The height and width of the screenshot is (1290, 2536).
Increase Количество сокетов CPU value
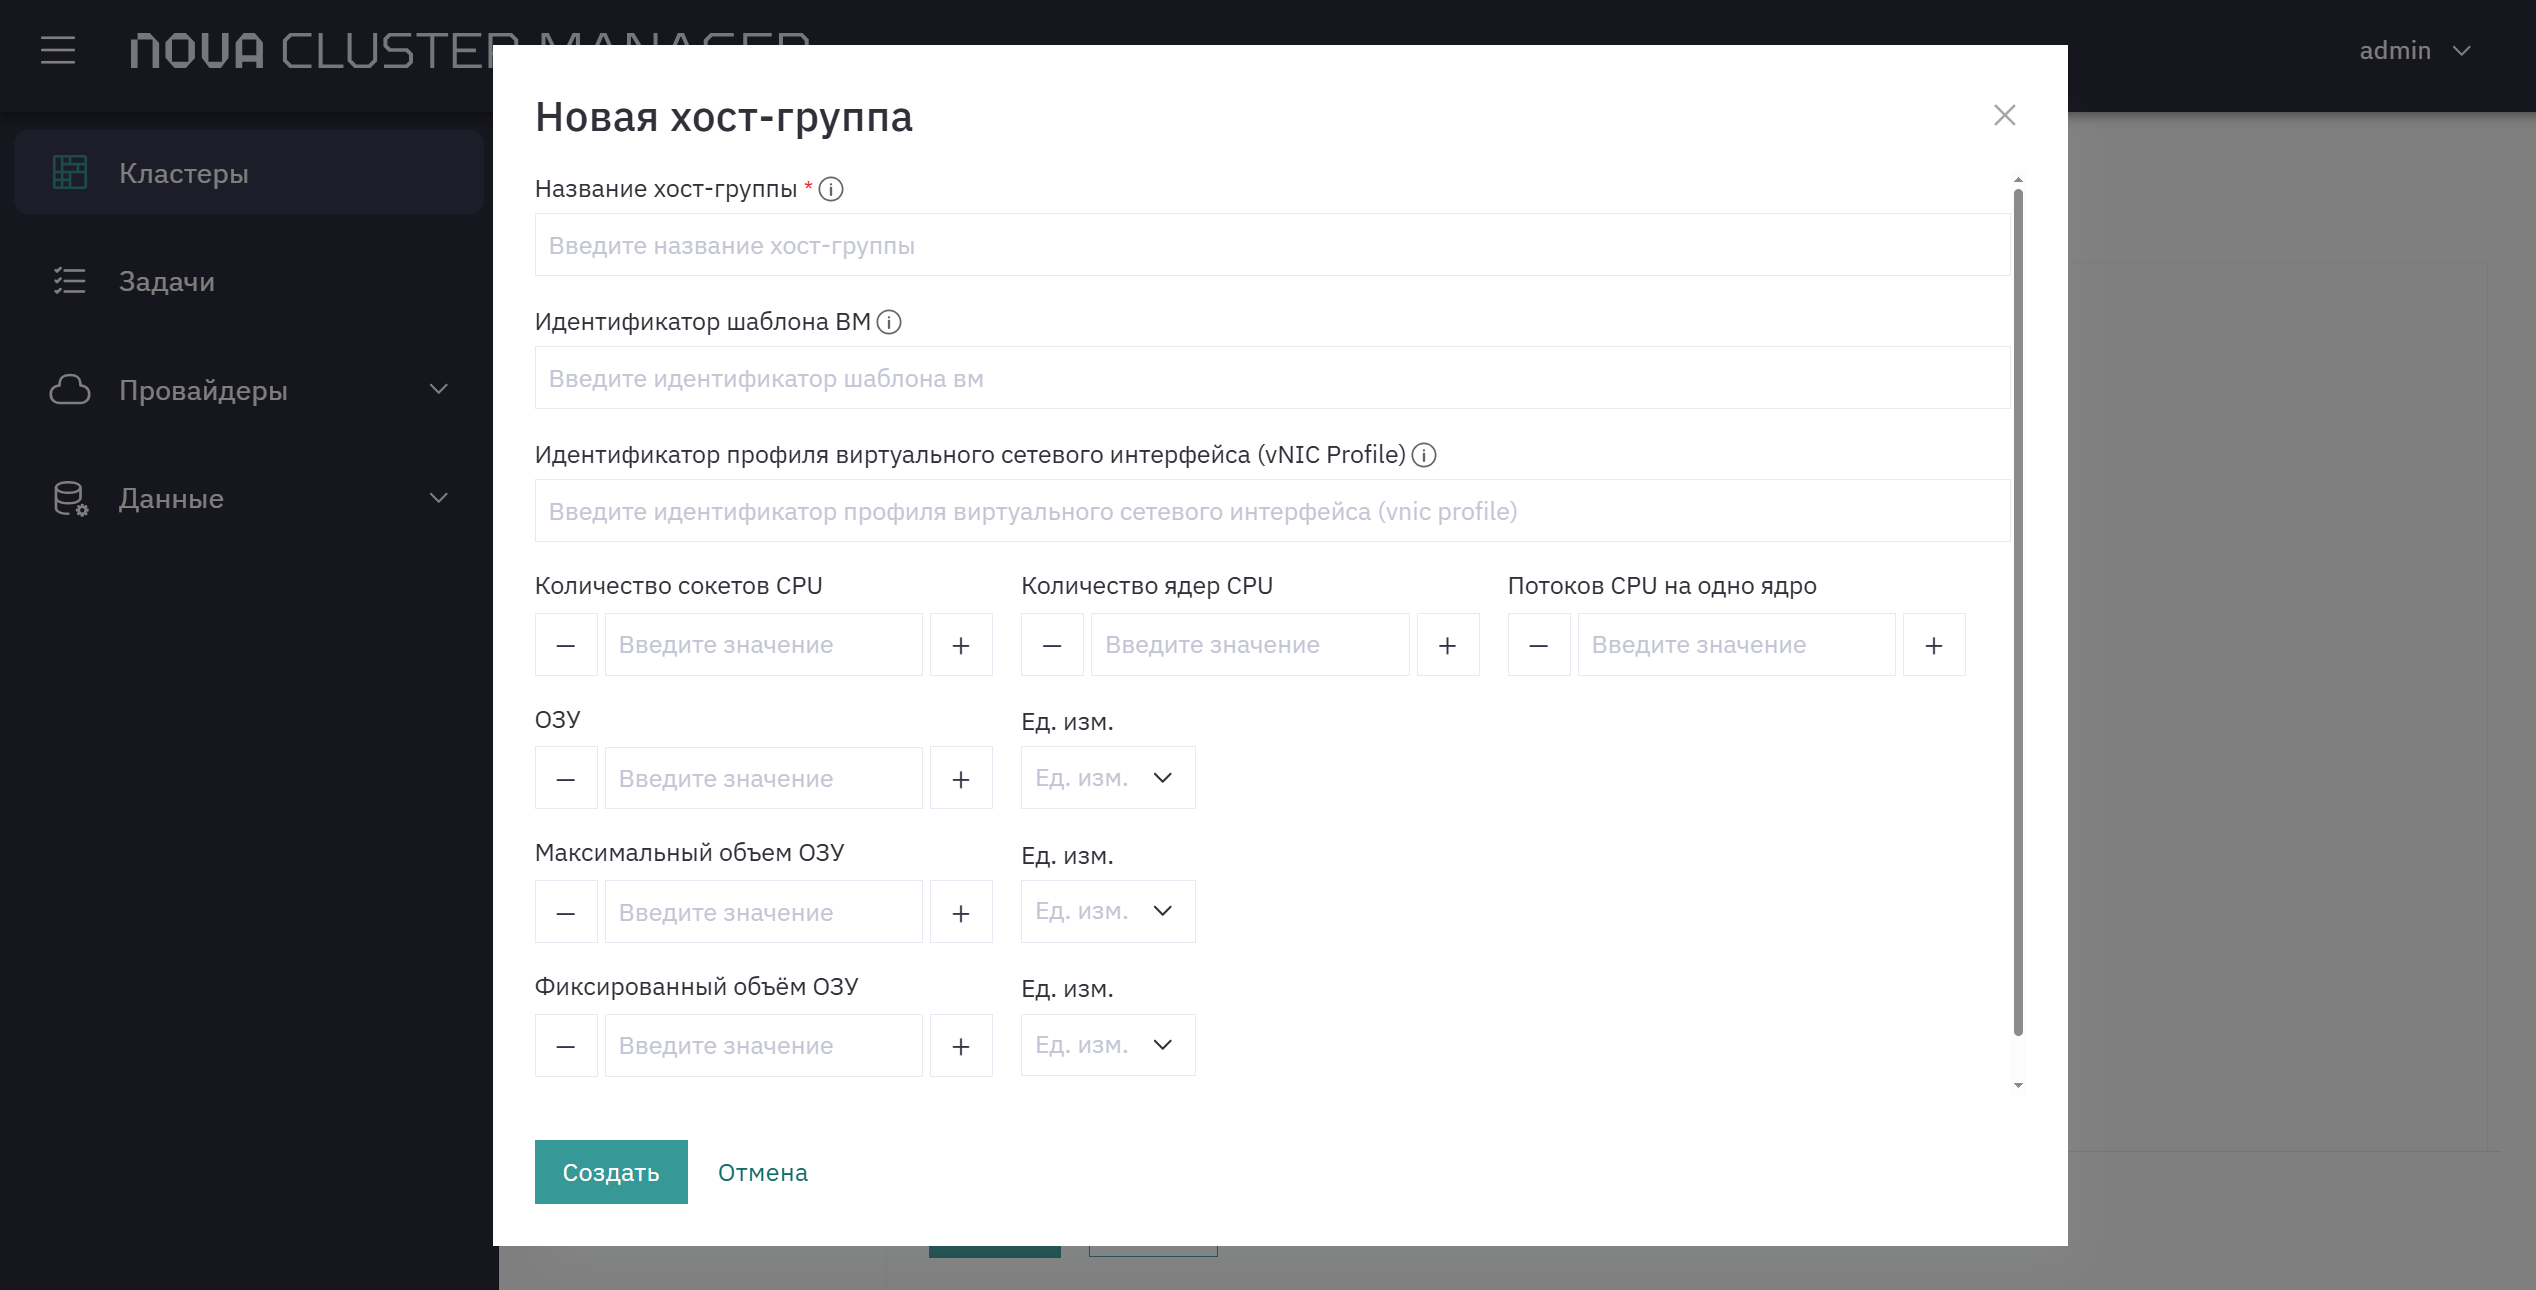point(961,645)
